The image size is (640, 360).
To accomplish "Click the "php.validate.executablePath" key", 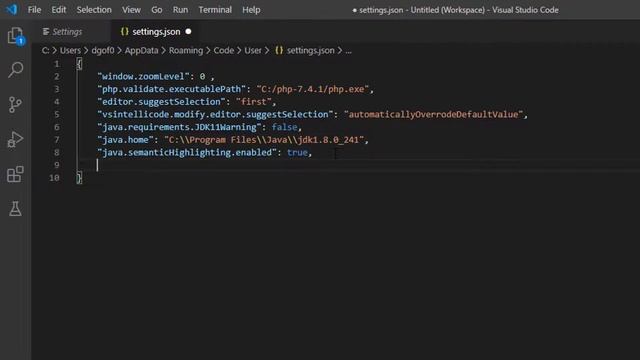I will [x=171, y=89].
